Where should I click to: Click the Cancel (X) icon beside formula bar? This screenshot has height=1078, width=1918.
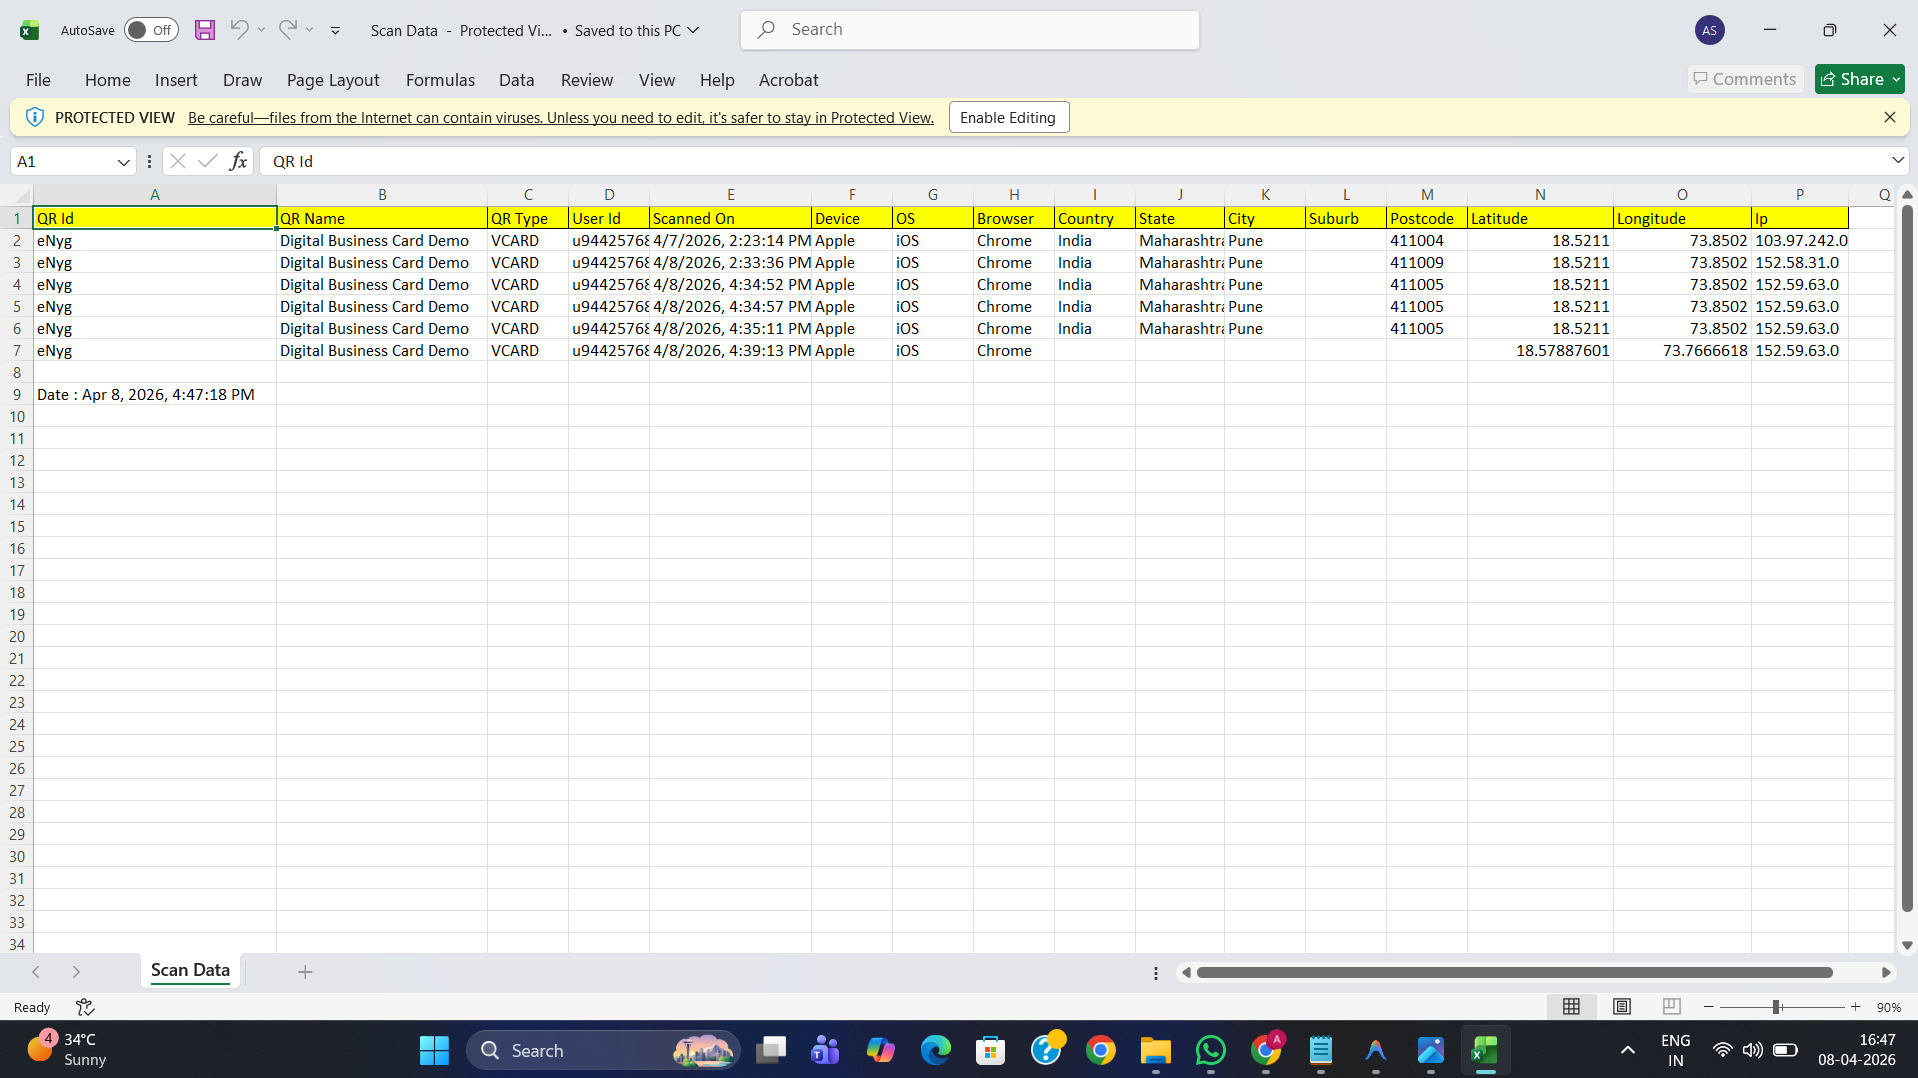[177, 160]
